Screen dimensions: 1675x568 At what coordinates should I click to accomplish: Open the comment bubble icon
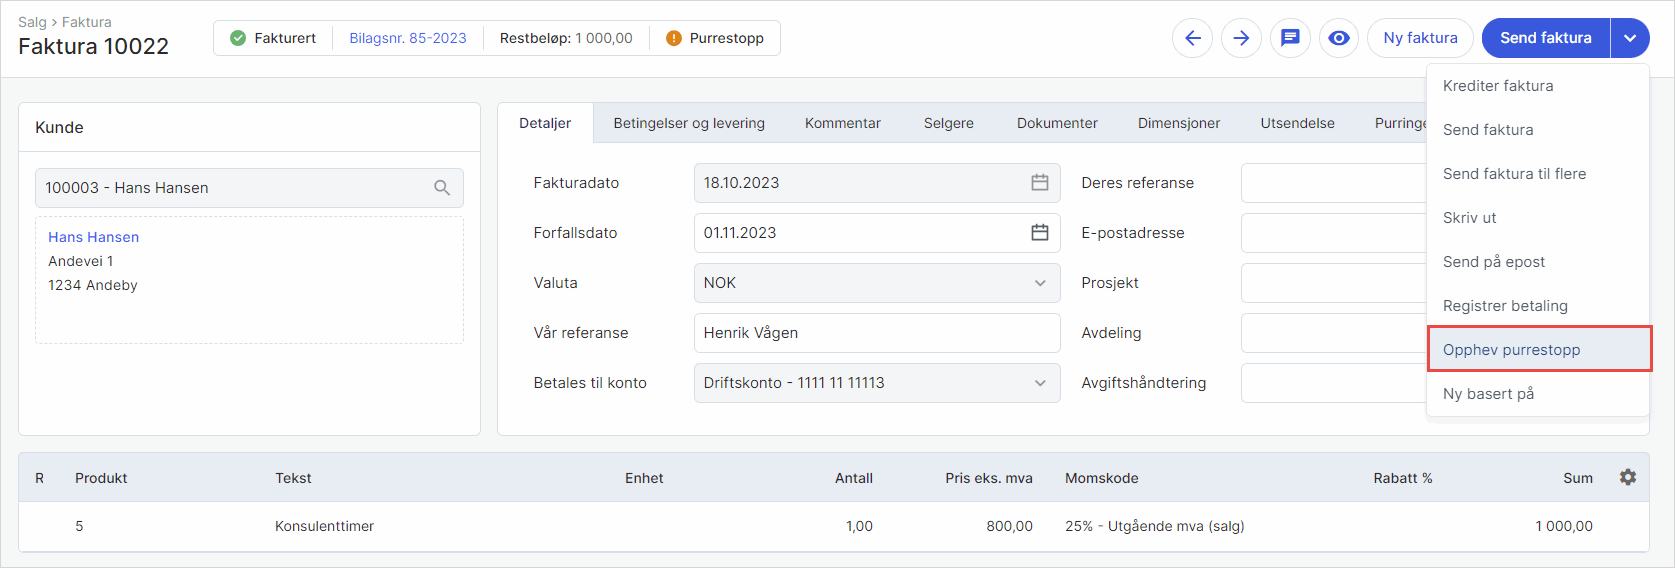1290,38
